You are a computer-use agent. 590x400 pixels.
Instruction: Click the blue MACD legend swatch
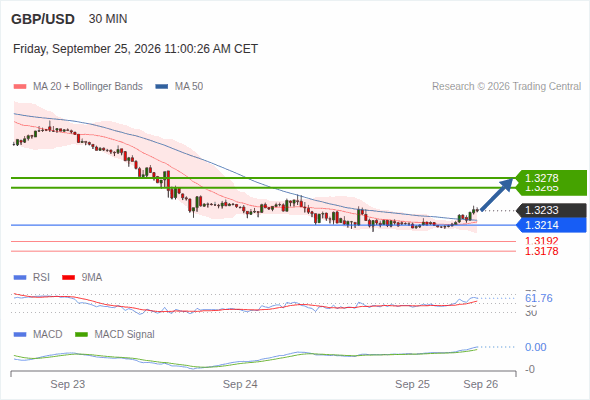(20, 335)
